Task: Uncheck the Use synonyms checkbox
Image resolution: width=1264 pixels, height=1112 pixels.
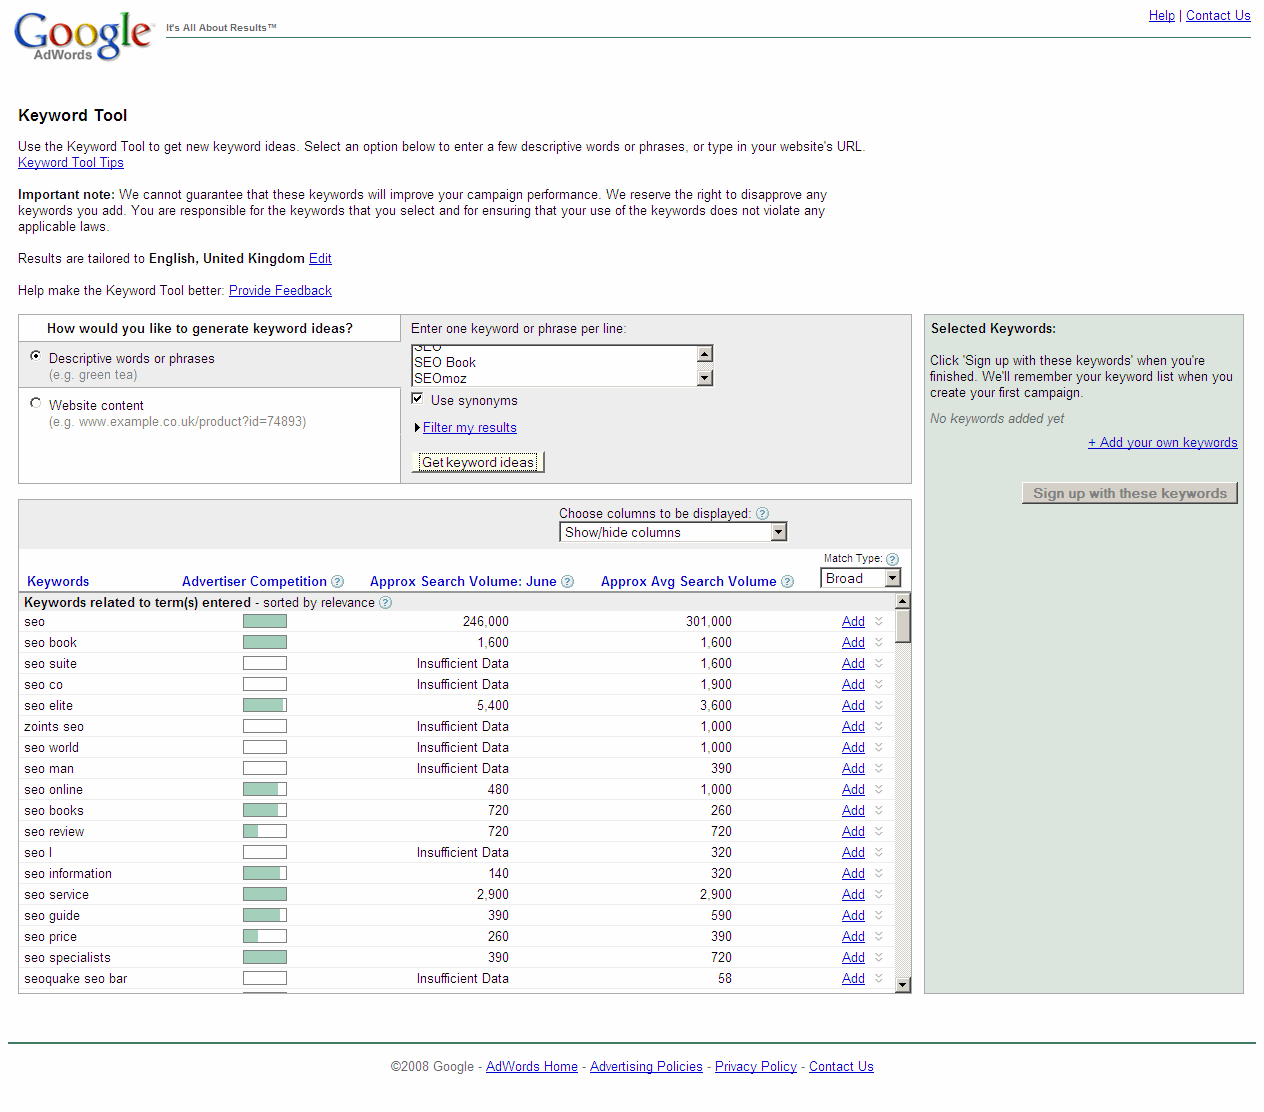Action: (x=417, y=397)
